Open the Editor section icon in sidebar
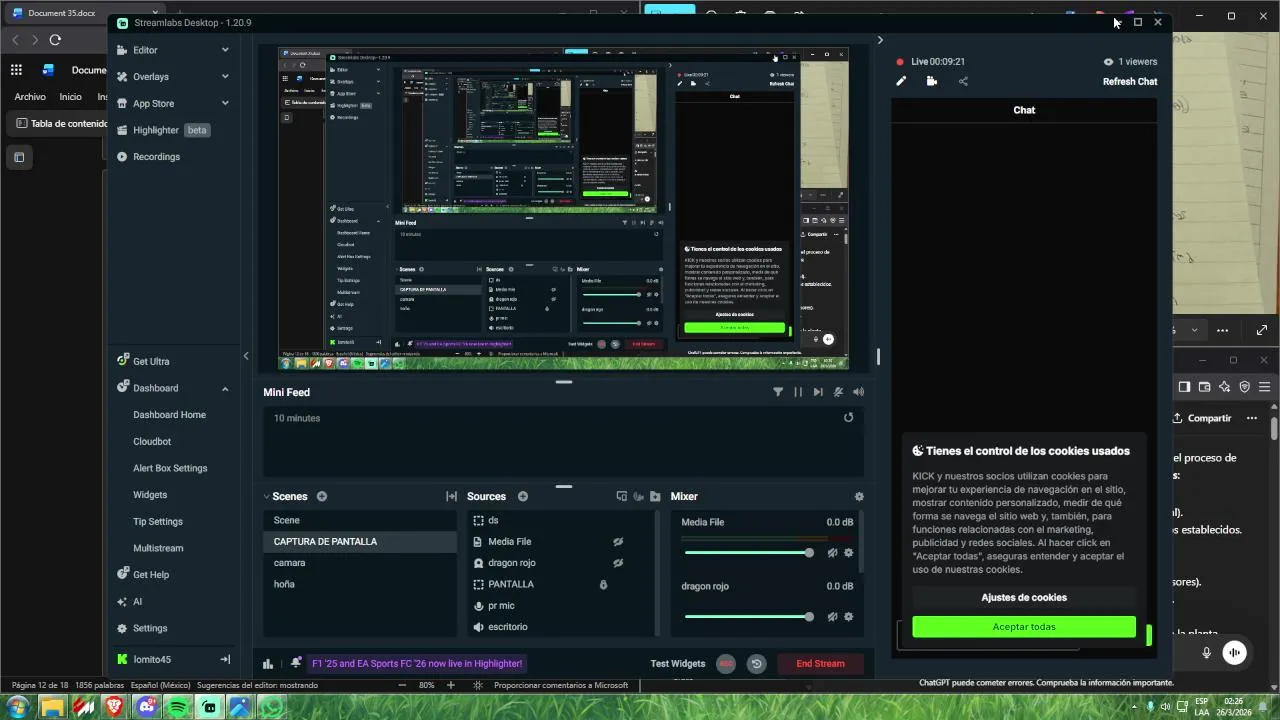 122,50
